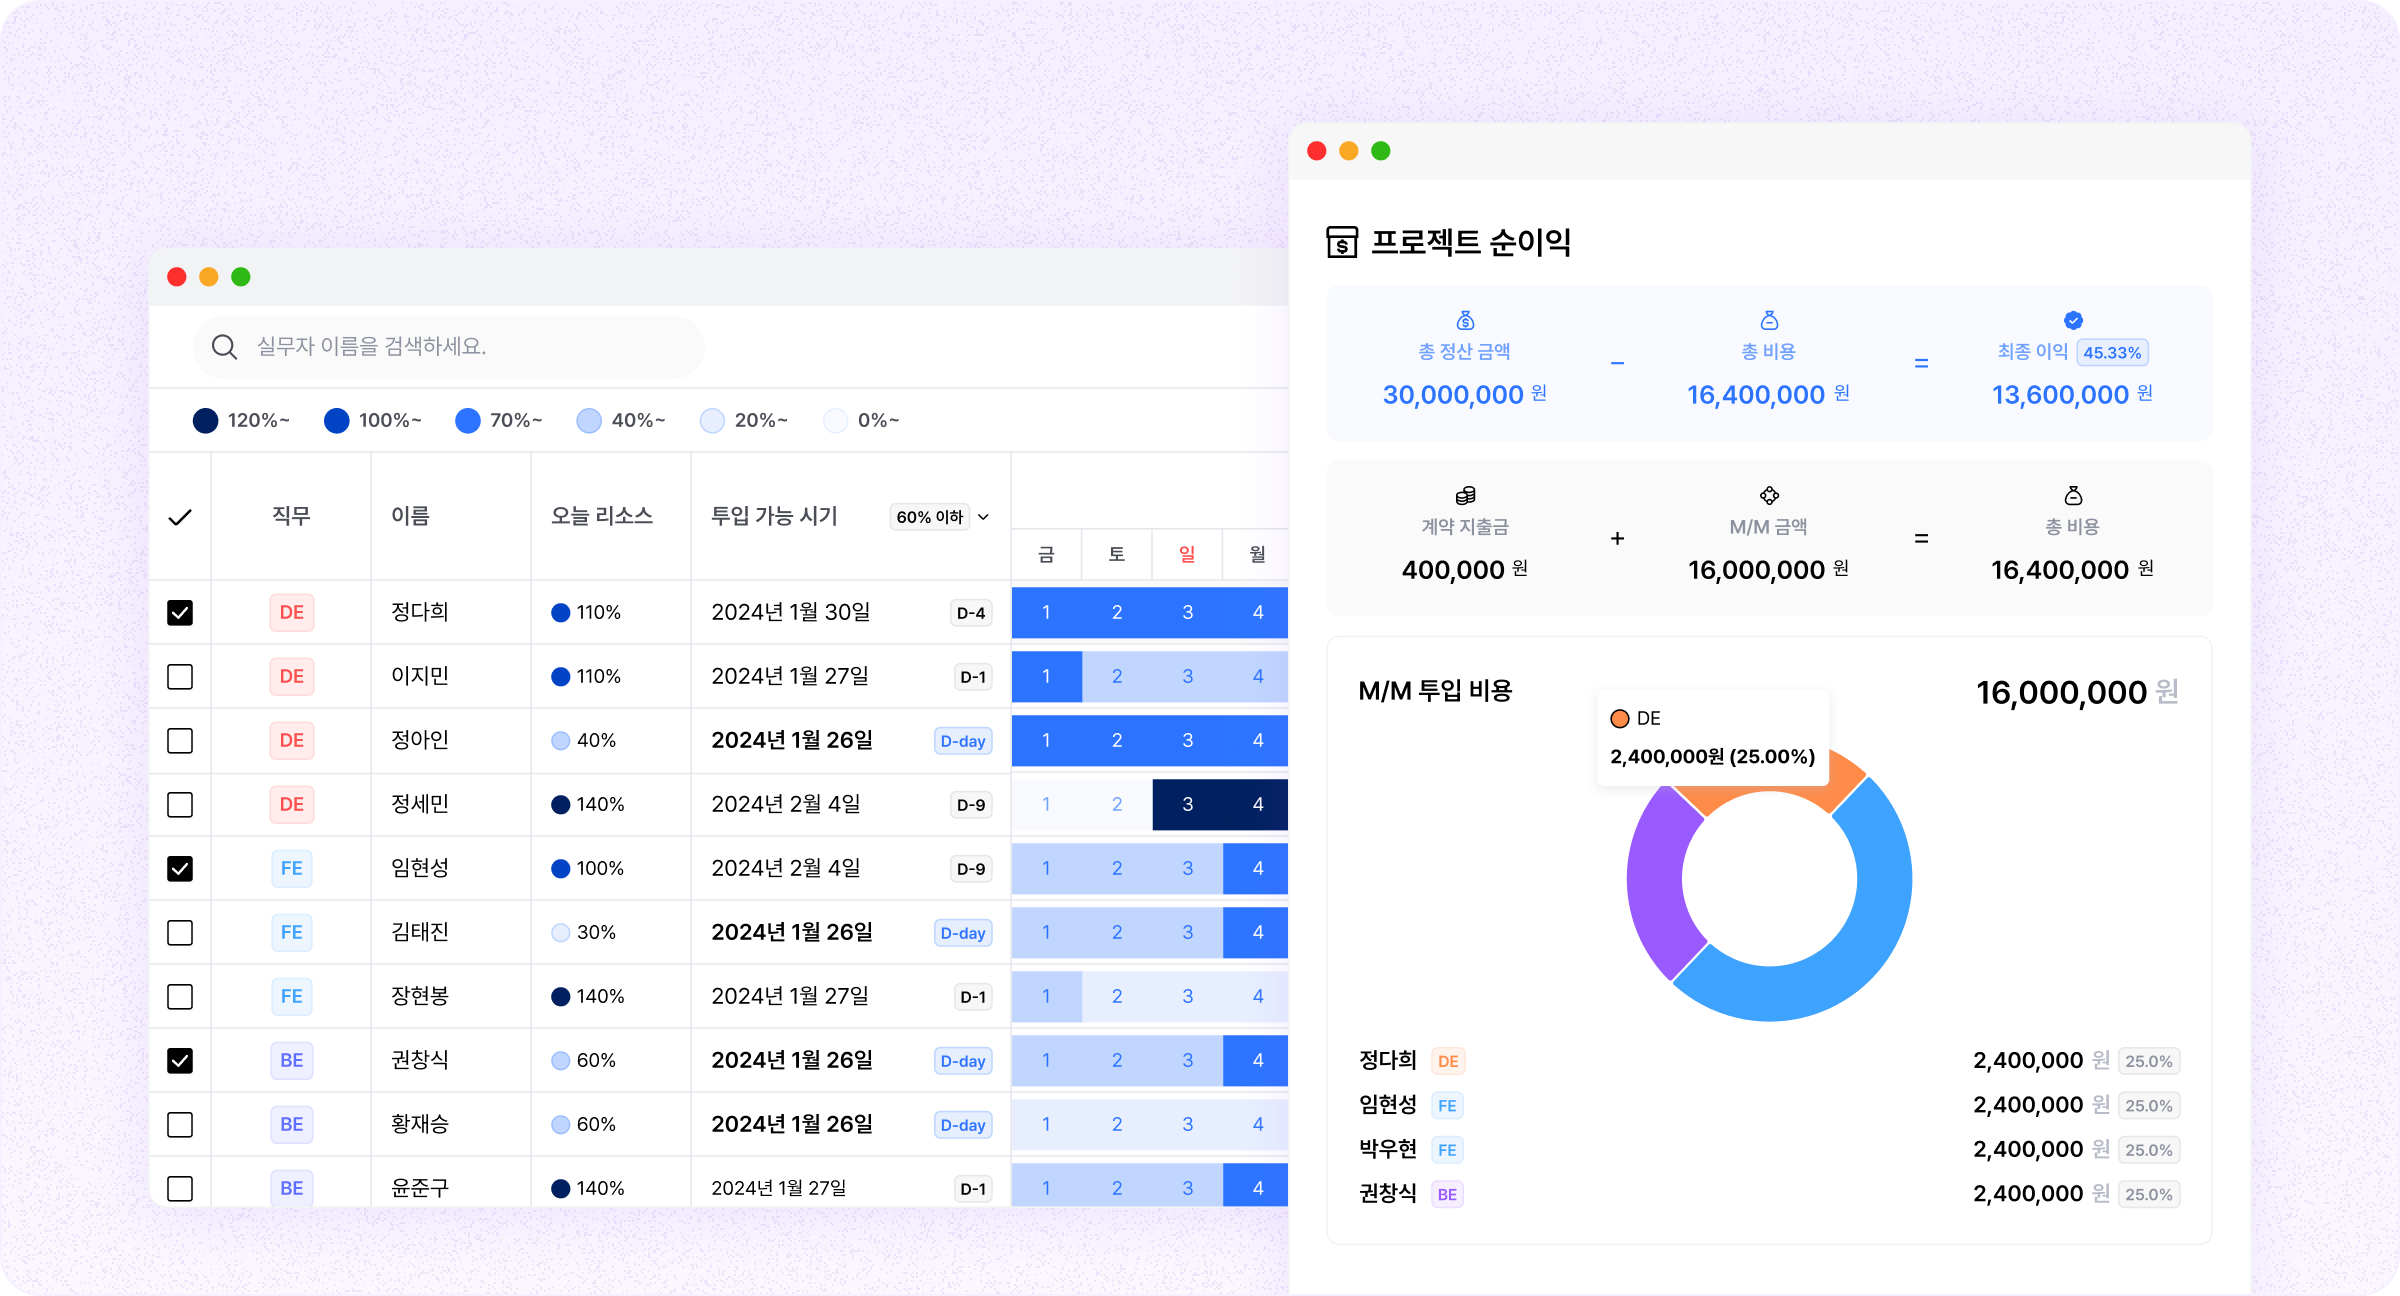Select the 금 day column header
The width and height of the screenshot is (2400, 1296).
(x=1046, y=555)
